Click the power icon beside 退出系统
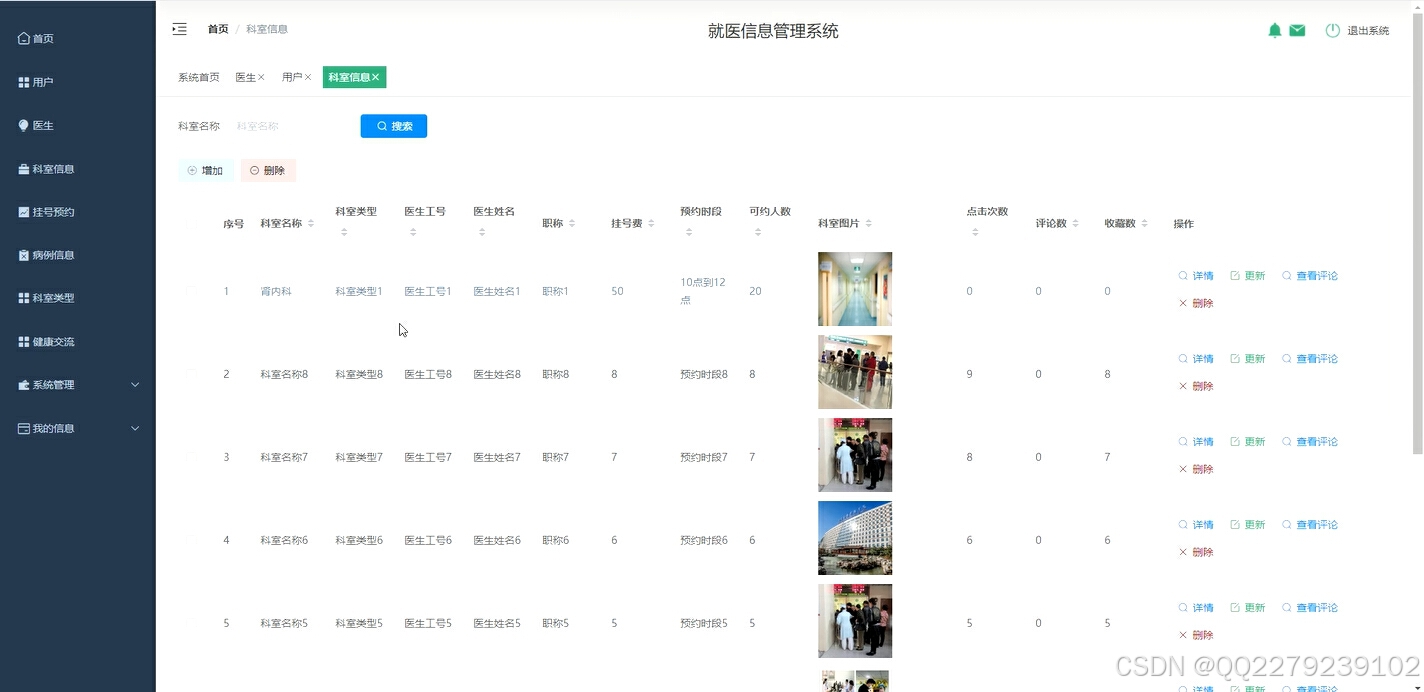This screenshot has height=692, width=1424. click(1332, 30)
